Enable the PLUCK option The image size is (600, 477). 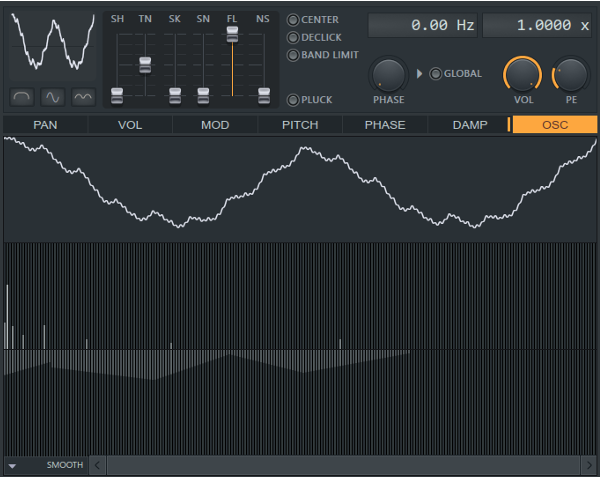click(x=293, y=100)
